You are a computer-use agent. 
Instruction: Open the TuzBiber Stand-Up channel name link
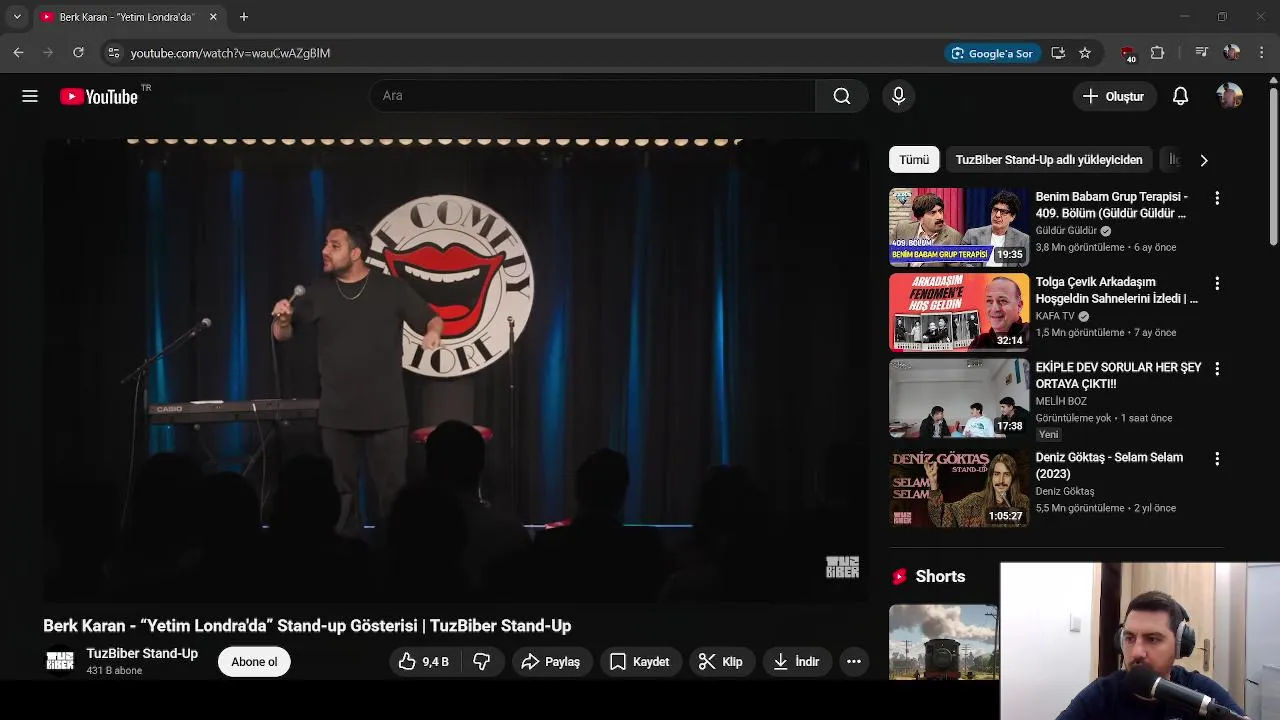142,653
